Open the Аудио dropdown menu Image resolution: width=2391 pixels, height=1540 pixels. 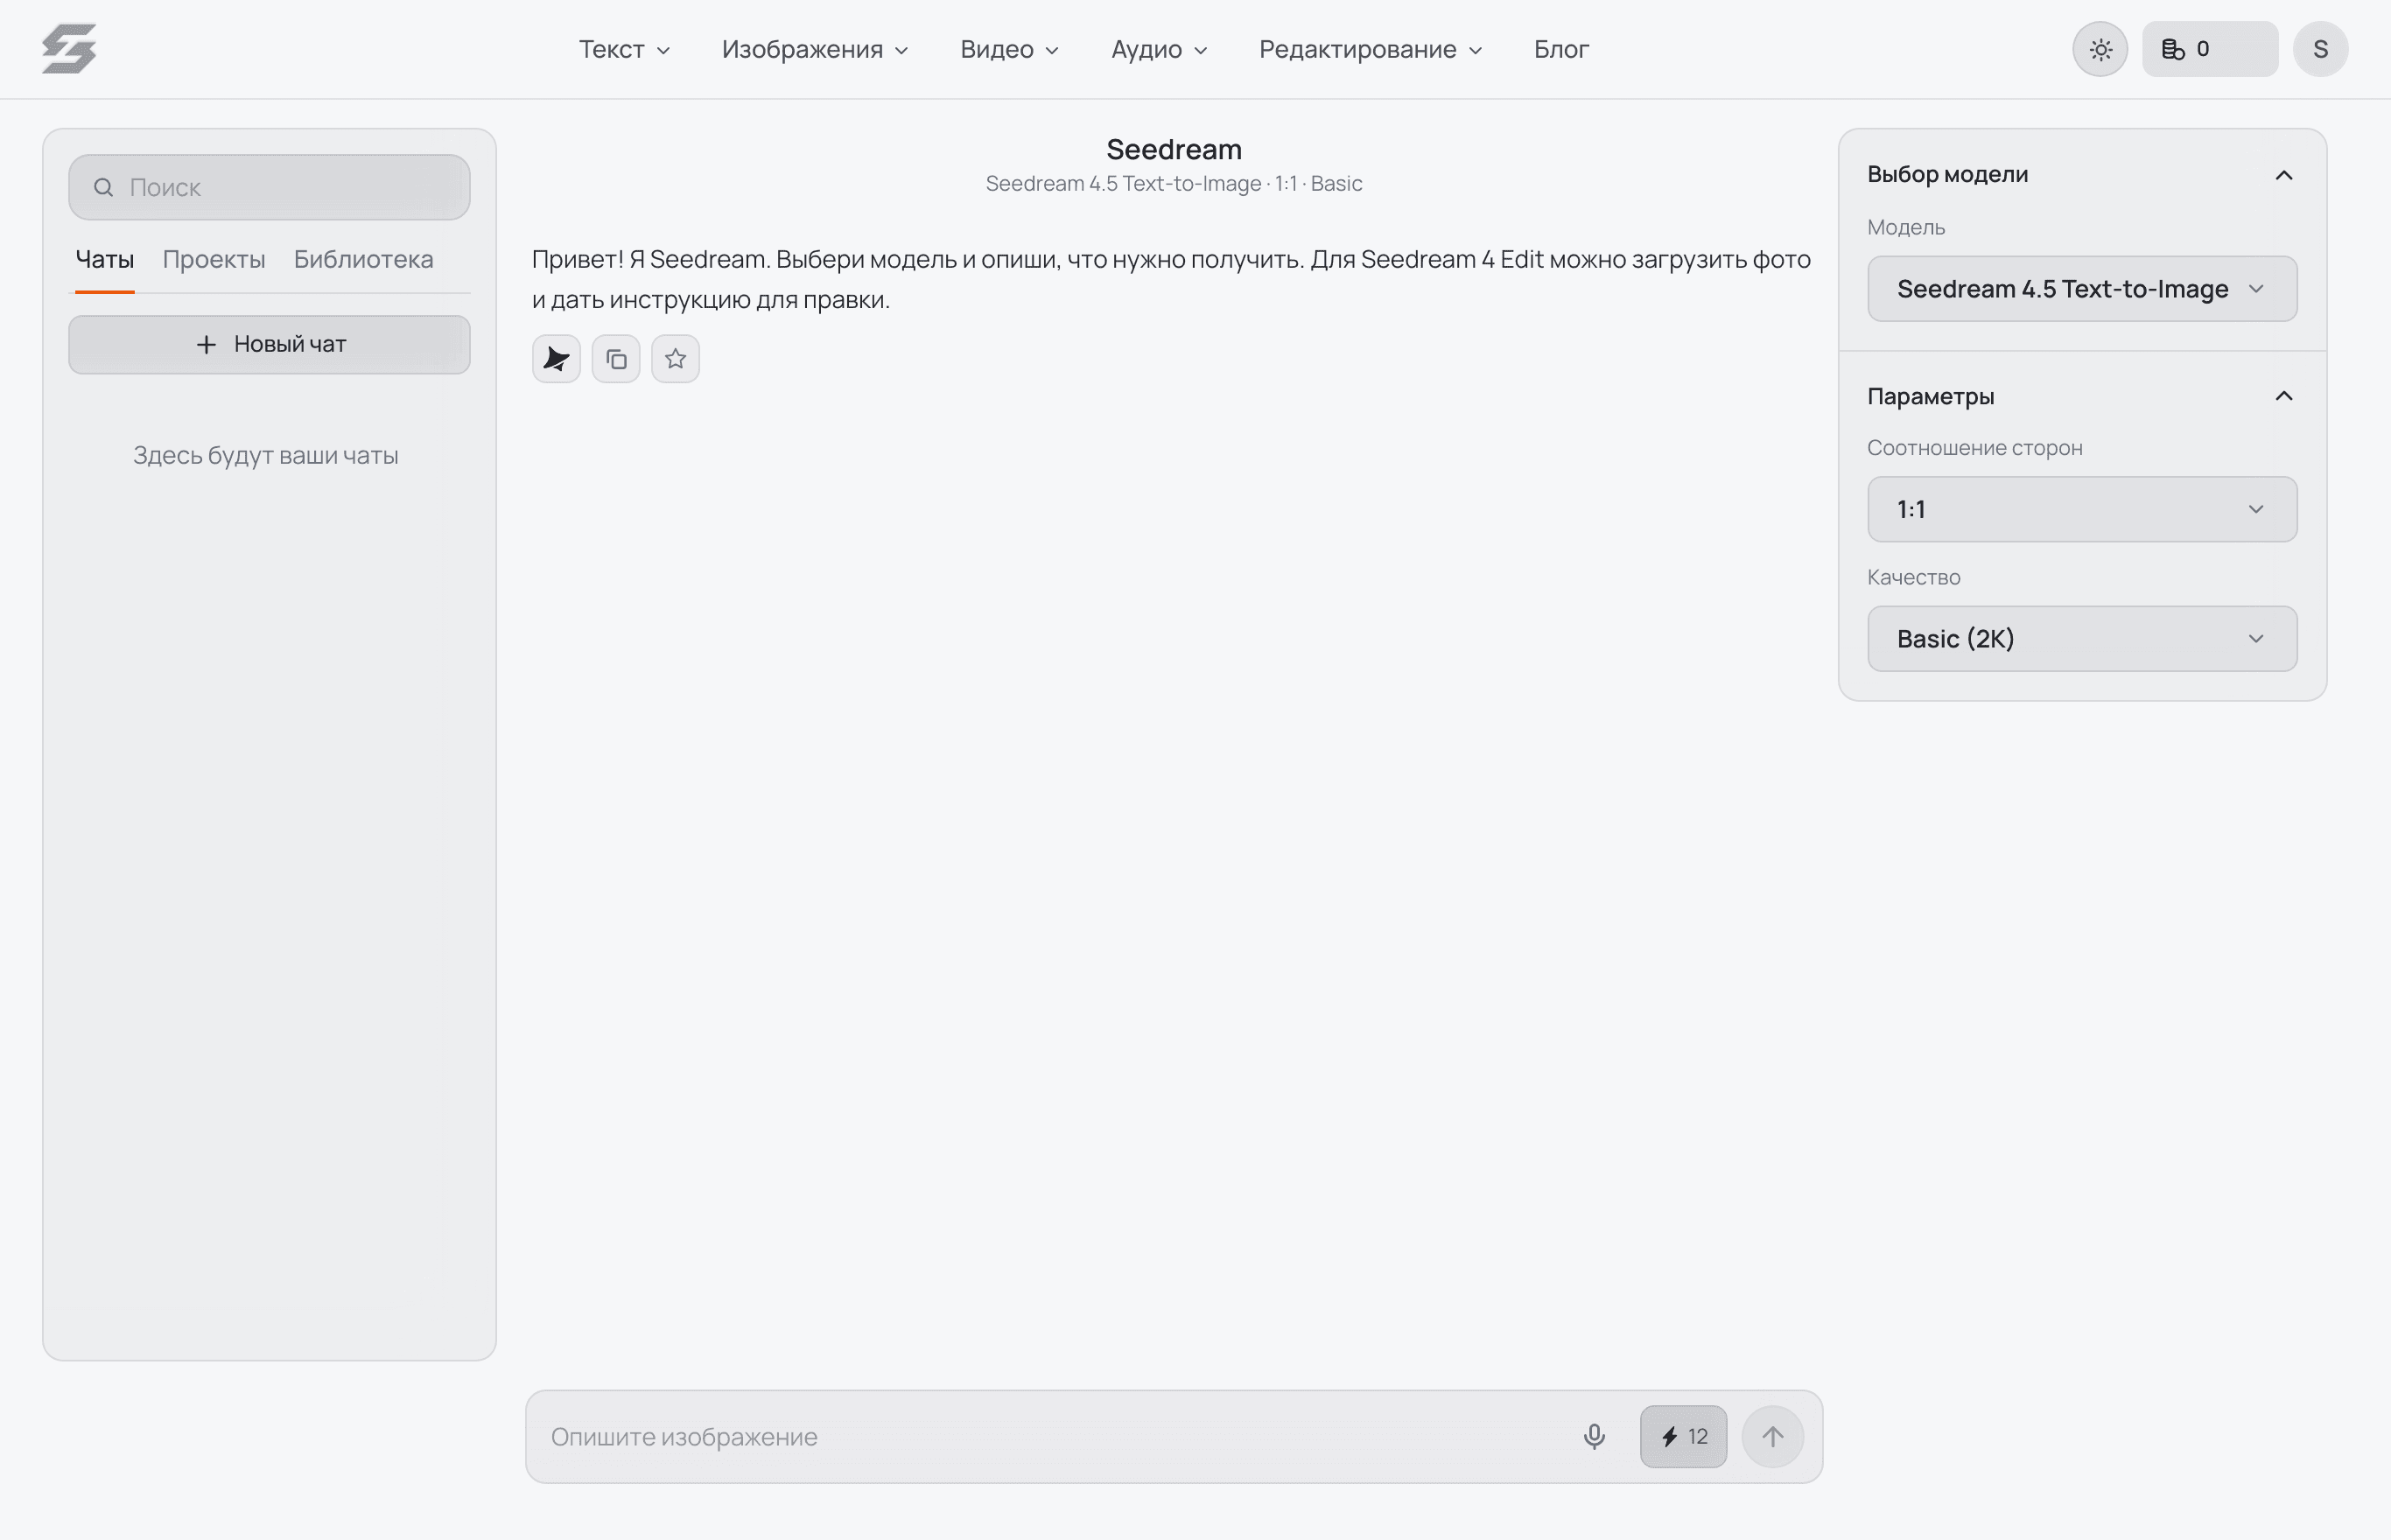point(1159,49)
